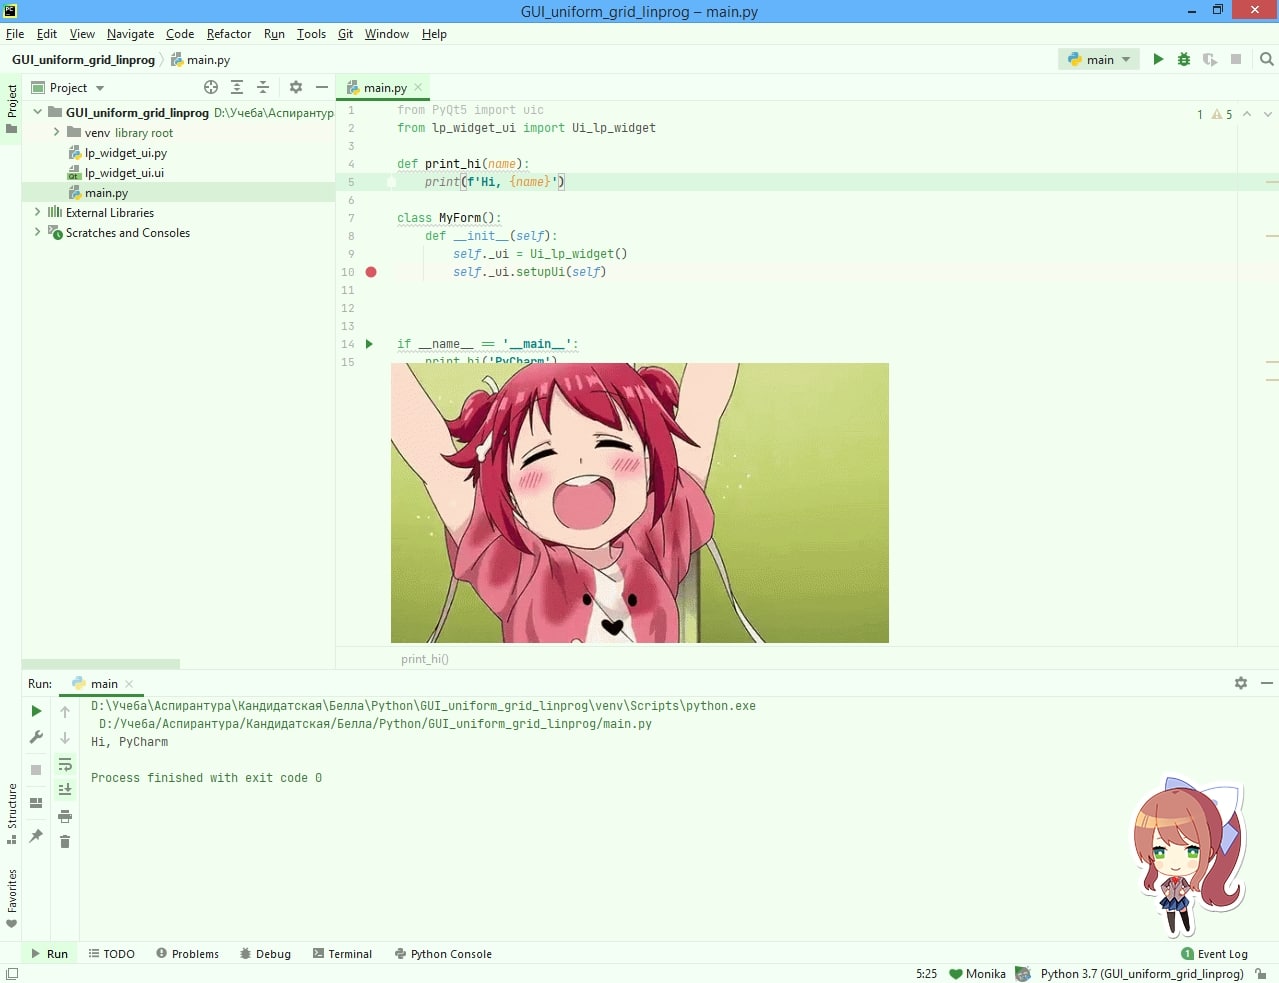
Task: Expand all in the Project panel
Action: point(237,88)
